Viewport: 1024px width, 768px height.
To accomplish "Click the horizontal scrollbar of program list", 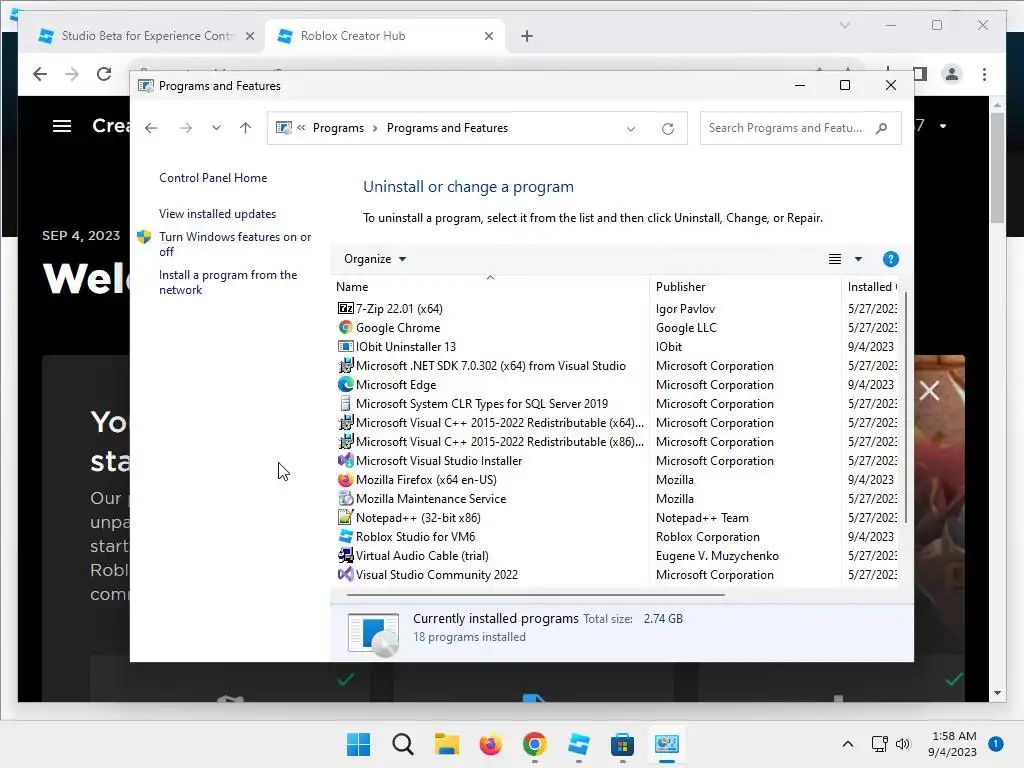I will 536,595.
